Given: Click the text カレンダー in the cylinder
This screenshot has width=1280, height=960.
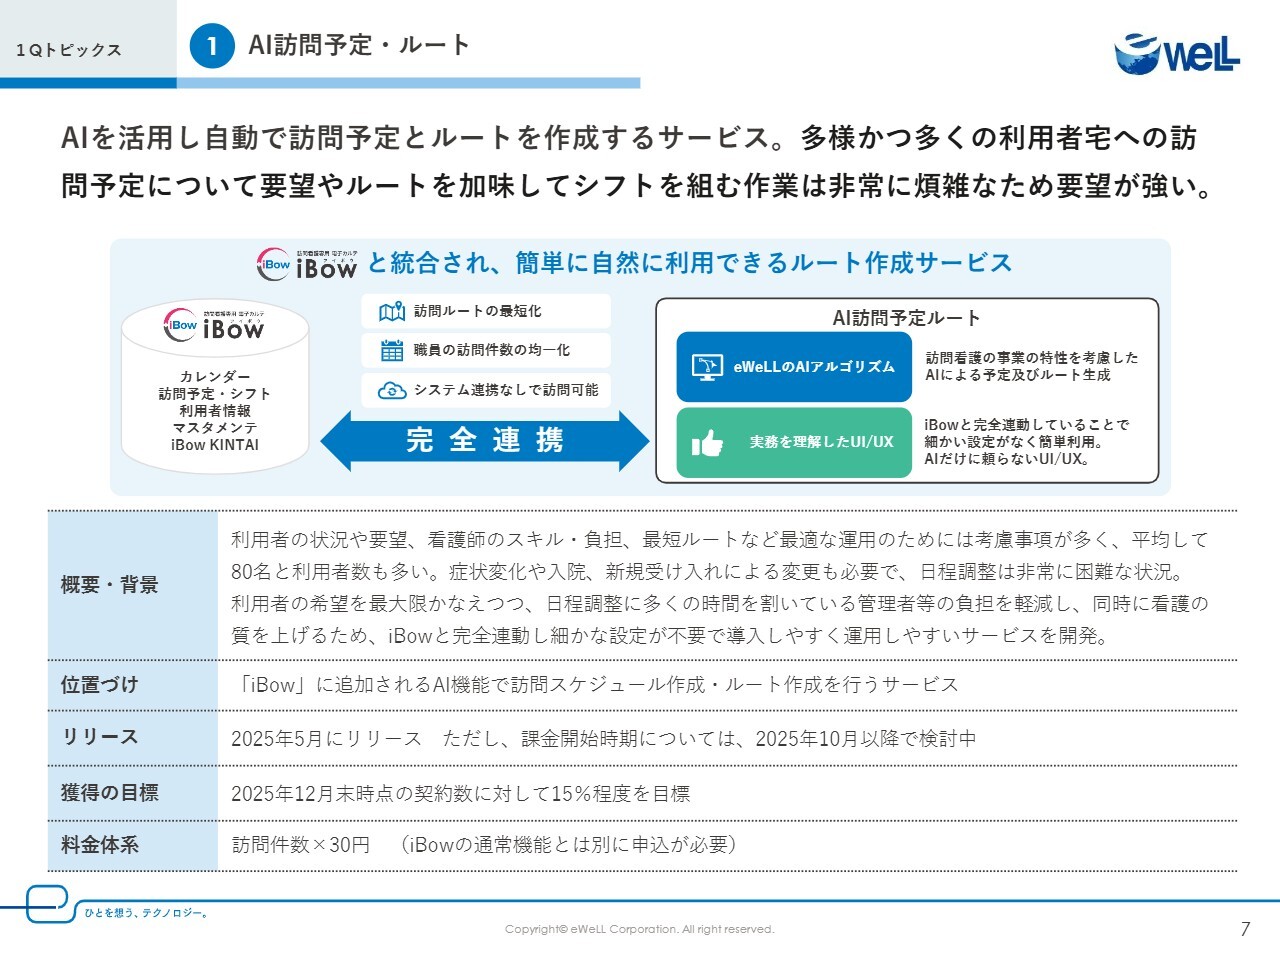Looking at the screenshot, I should coord(215,377).
